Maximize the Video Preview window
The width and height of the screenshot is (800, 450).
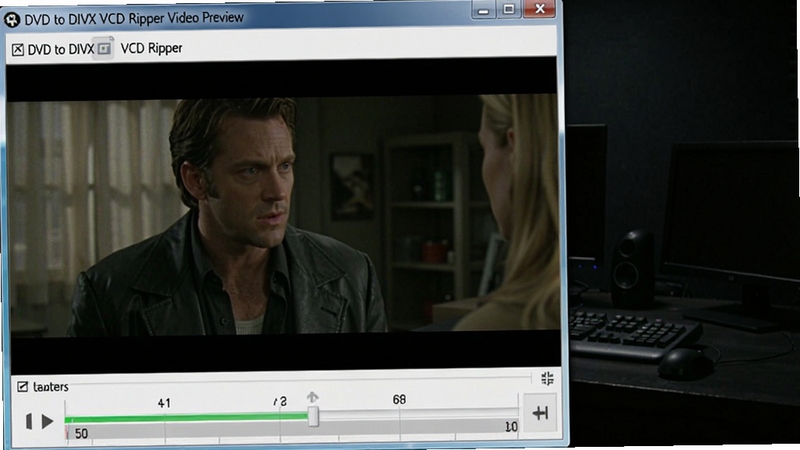pos(509,10)
